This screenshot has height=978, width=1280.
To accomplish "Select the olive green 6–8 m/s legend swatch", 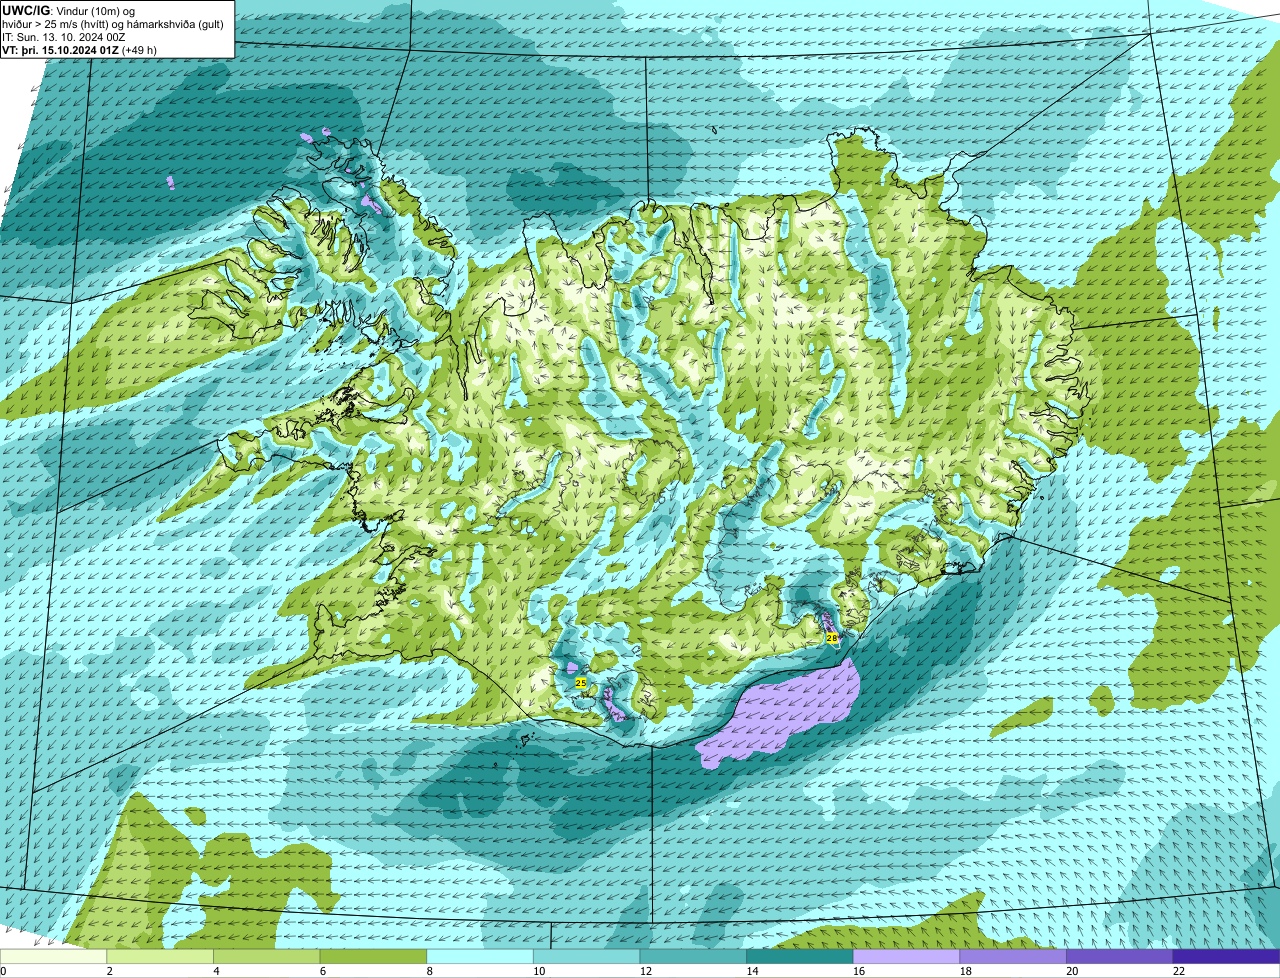I will click(x=374, y=956).
